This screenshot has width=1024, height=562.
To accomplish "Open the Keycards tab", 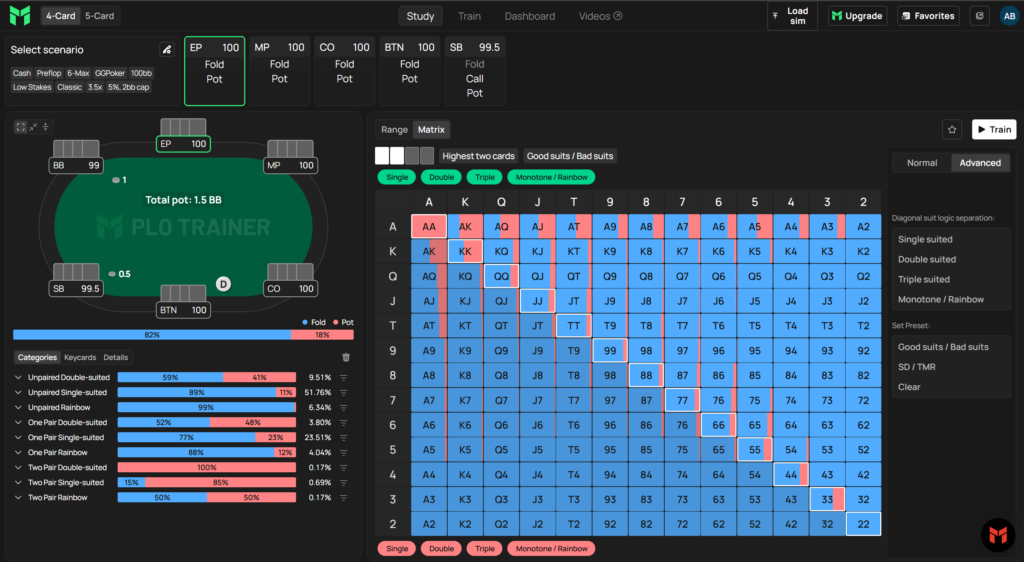I will click(80, 357).
